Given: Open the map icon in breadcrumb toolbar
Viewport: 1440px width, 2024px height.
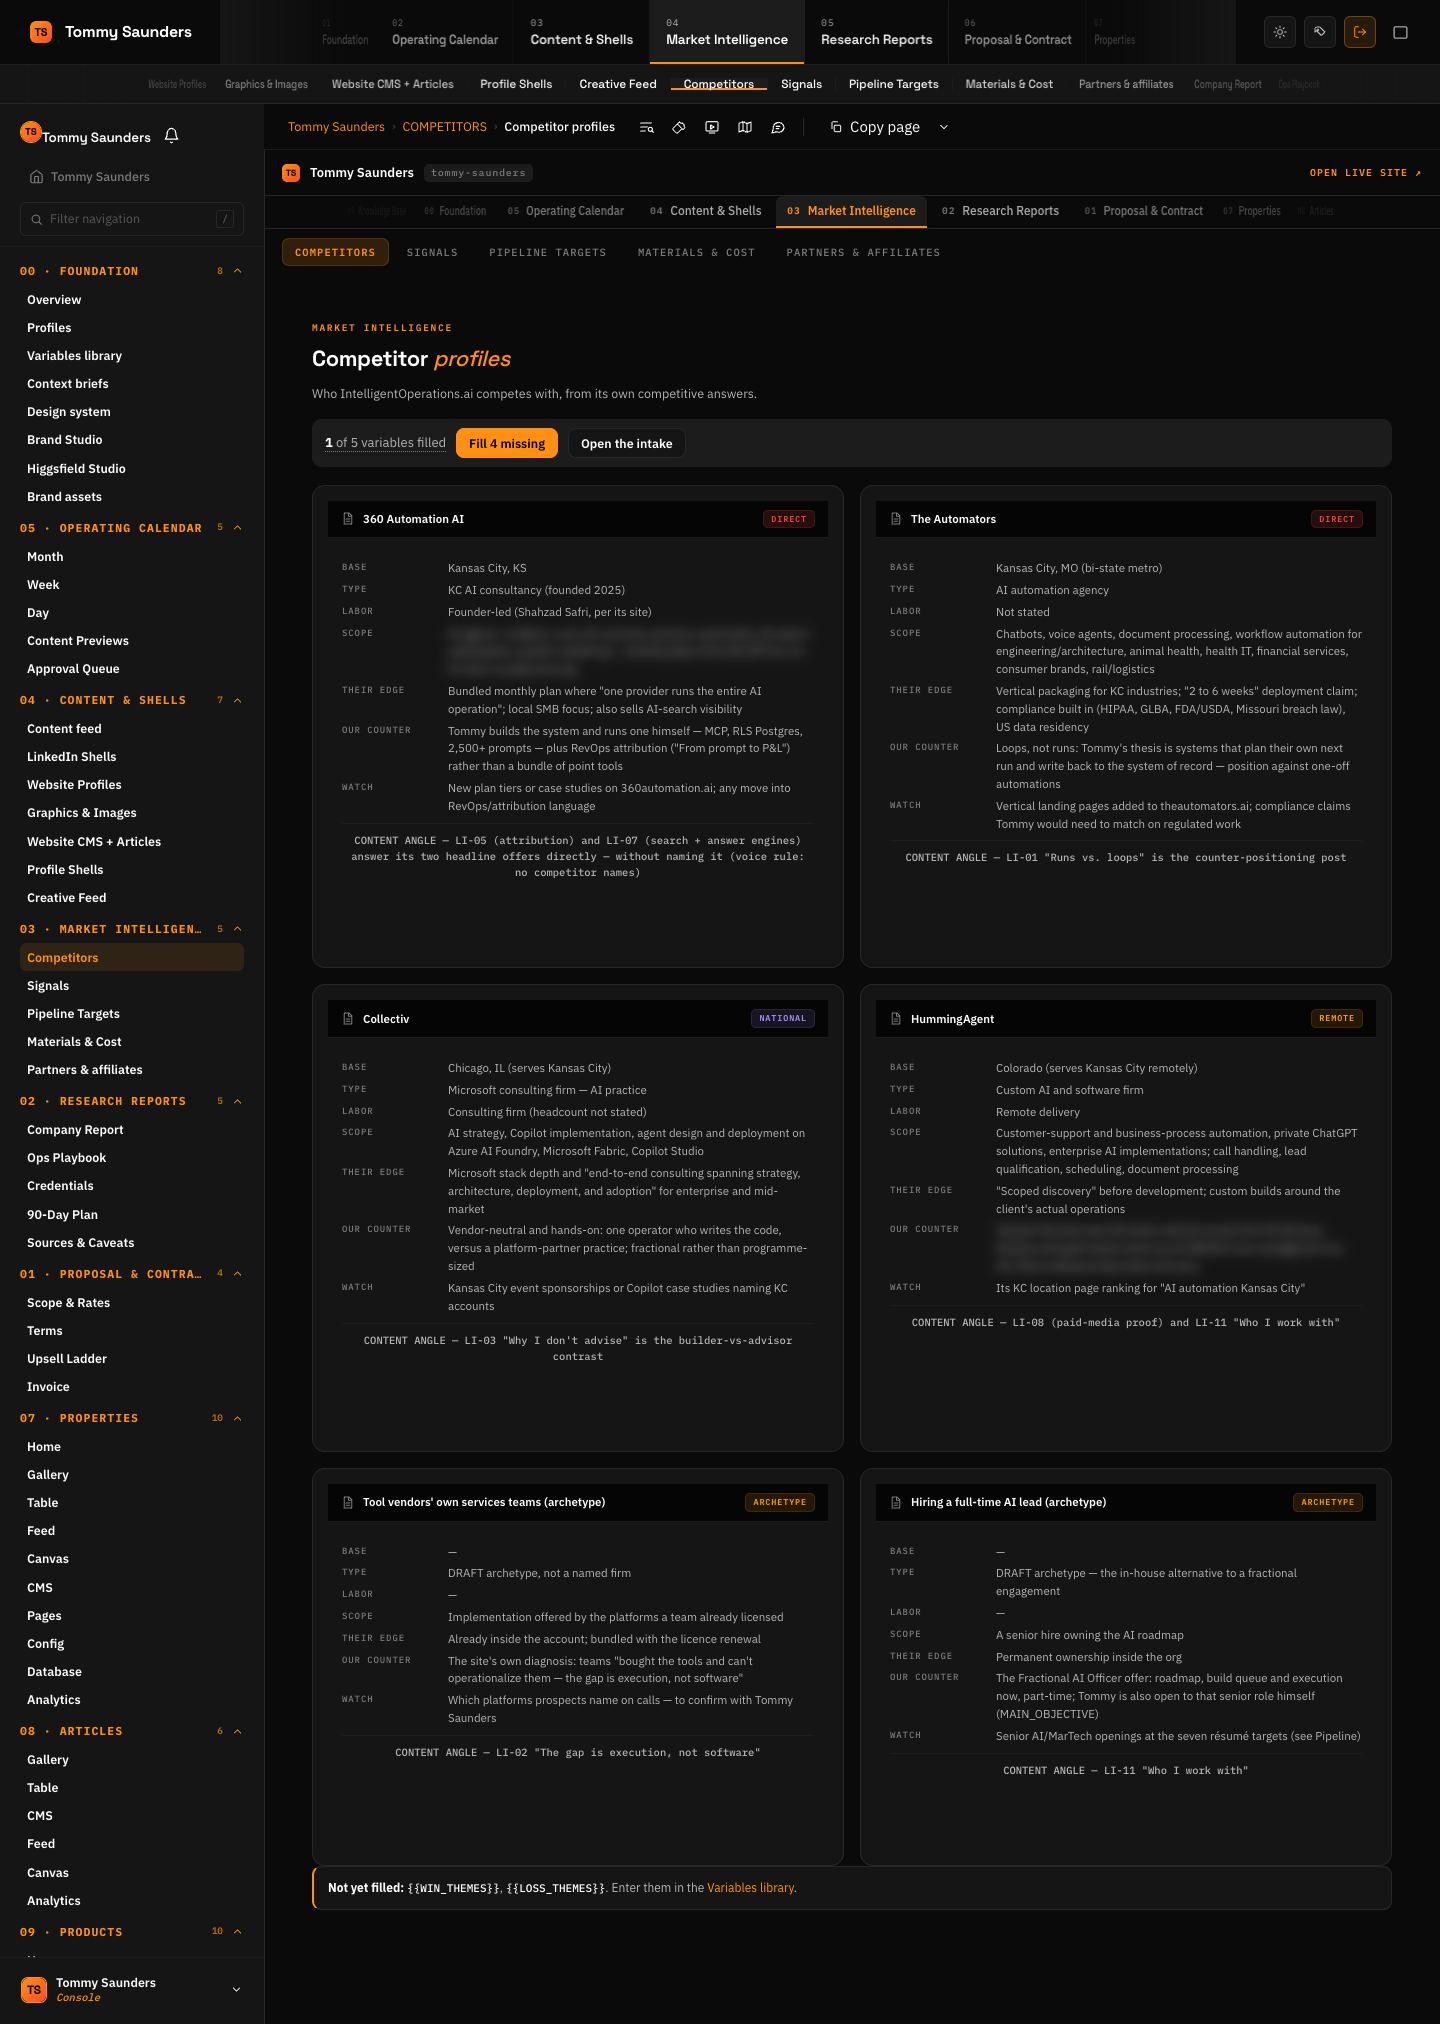Looking at the screenshot, I should 745,127.
